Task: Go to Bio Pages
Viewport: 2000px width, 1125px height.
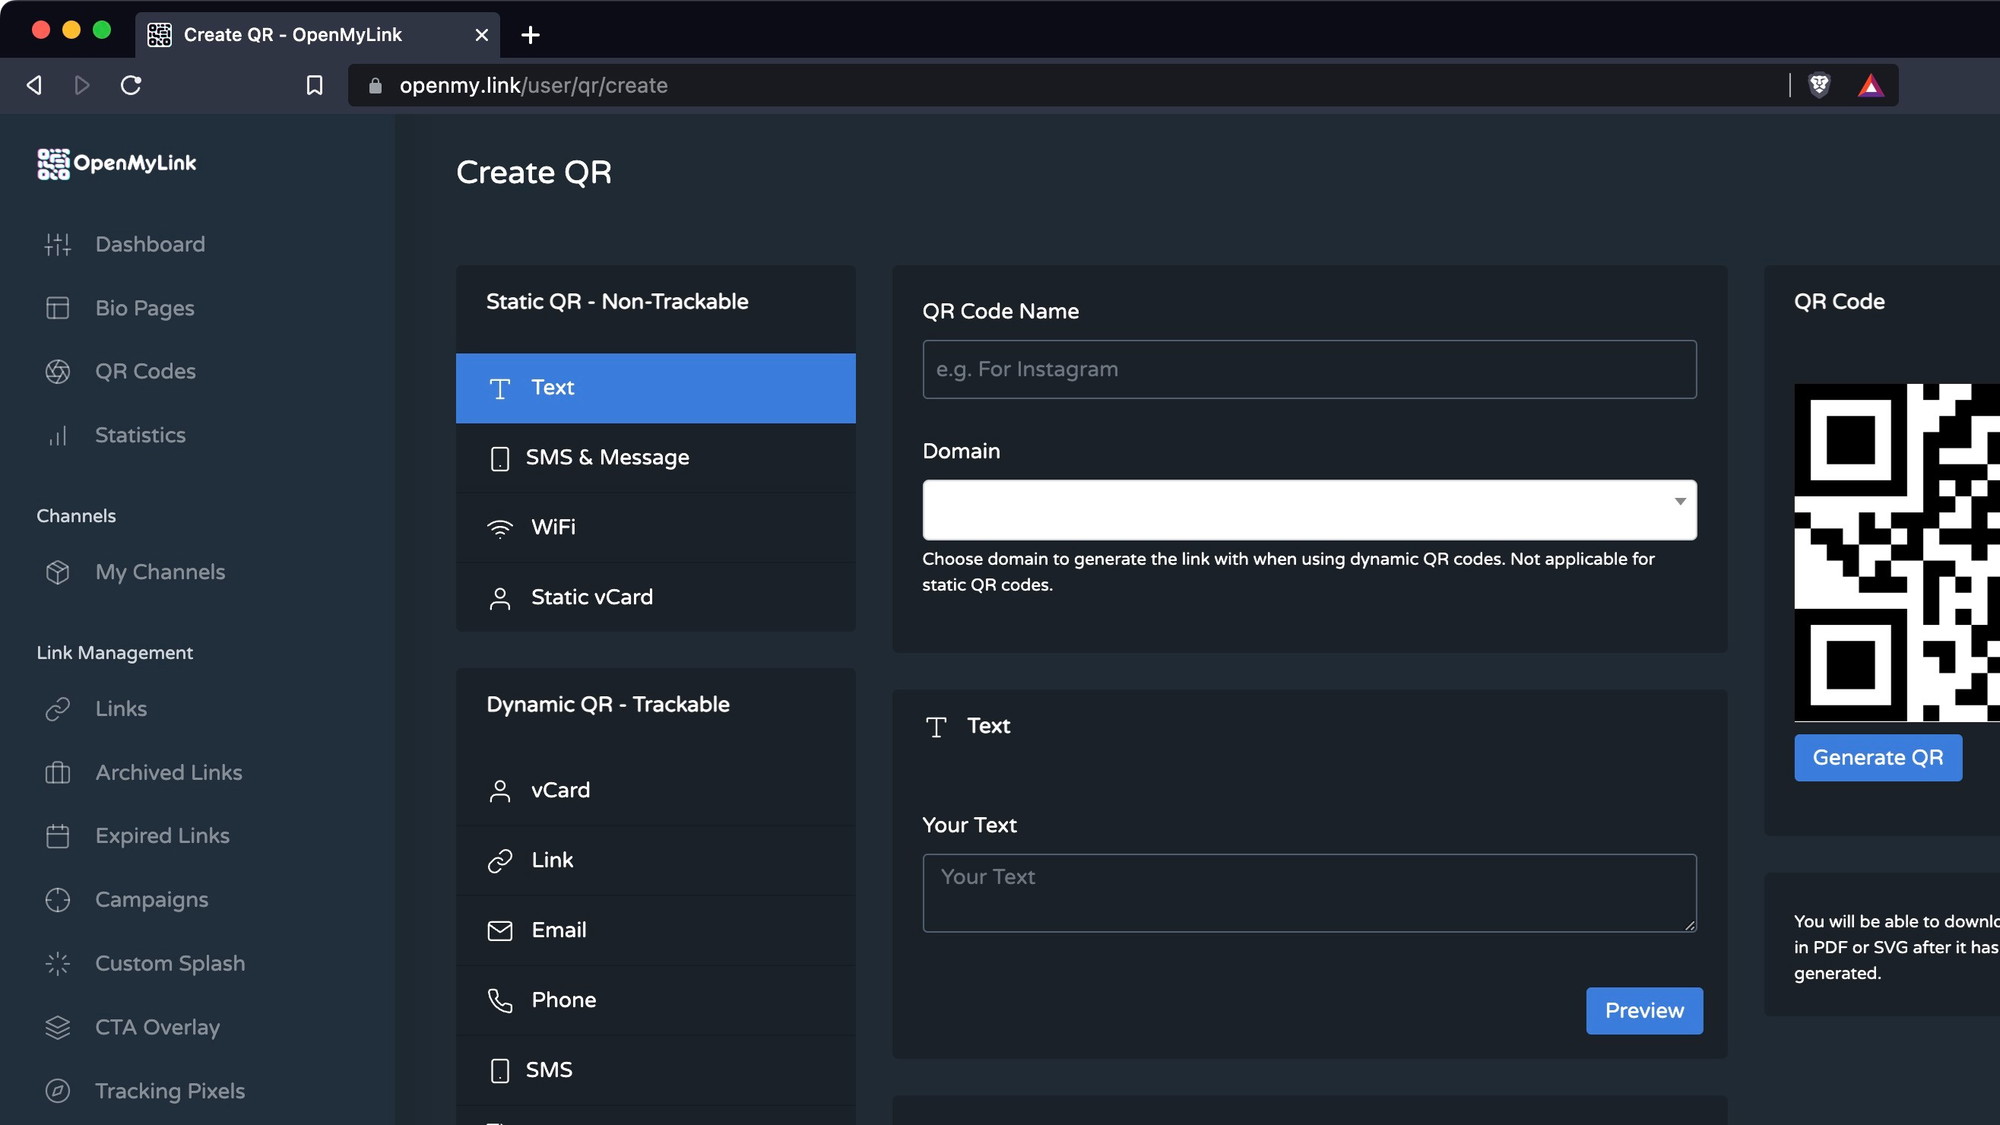Action: (145, 308)
